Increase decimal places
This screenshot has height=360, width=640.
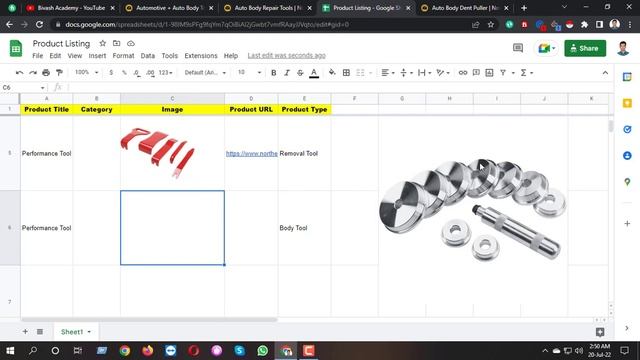pyautogui.click(x=150, y=73)
